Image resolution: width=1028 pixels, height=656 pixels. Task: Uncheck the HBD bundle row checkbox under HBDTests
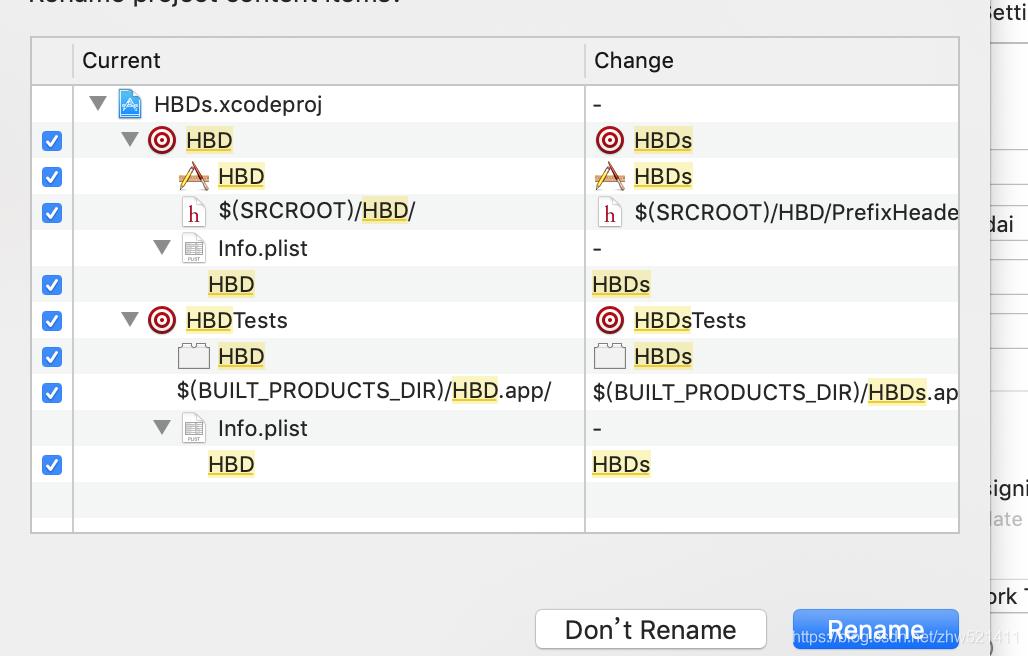click(x=52, y=357)
